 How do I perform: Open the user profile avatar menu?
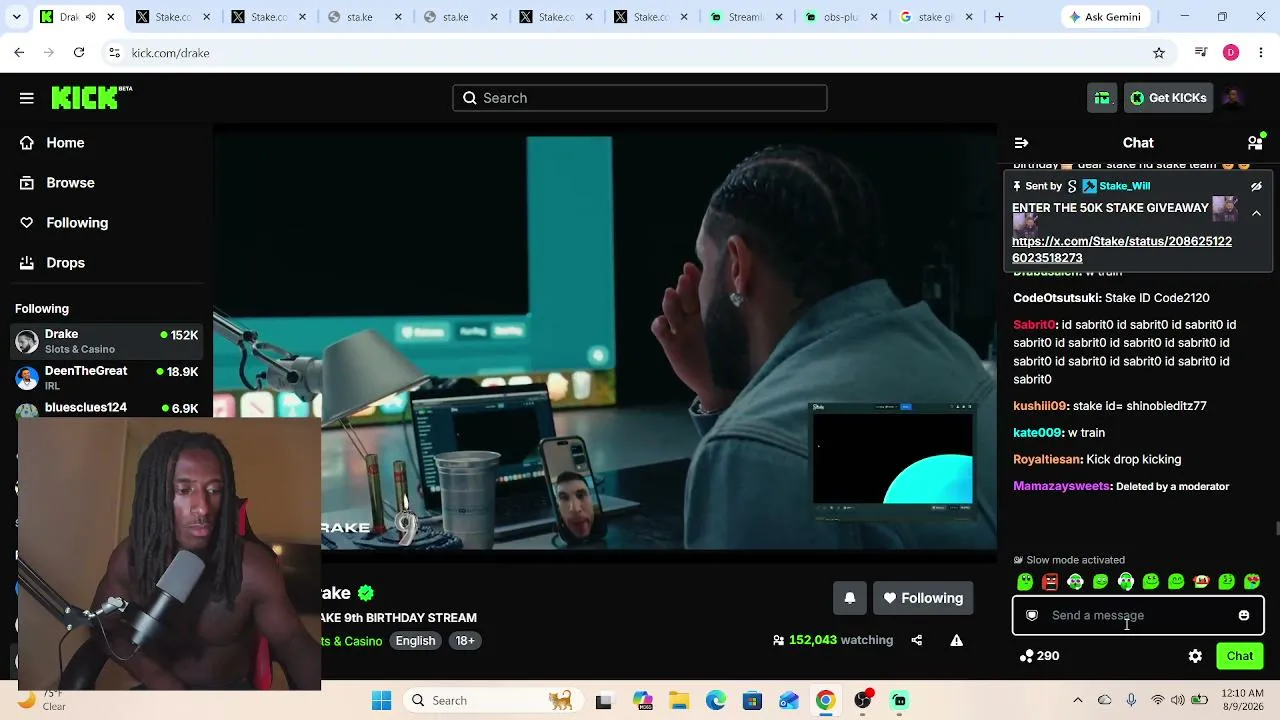(1232, 97)
